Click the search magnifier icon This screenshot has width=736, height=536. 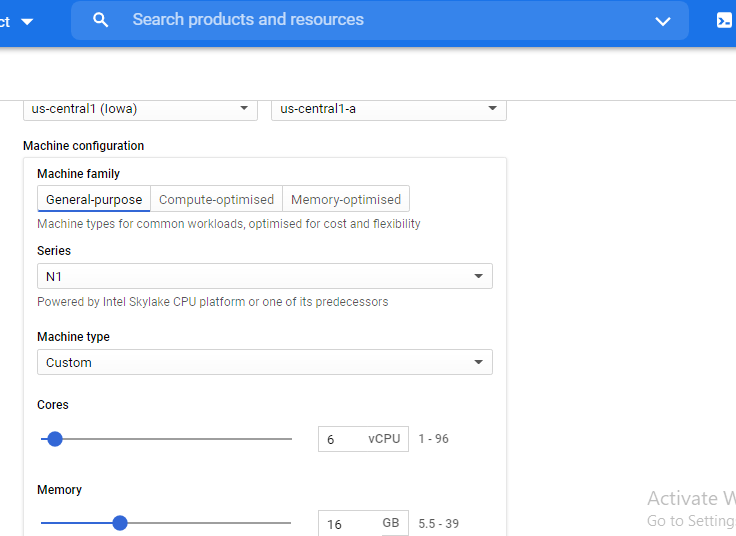(101, 20)
